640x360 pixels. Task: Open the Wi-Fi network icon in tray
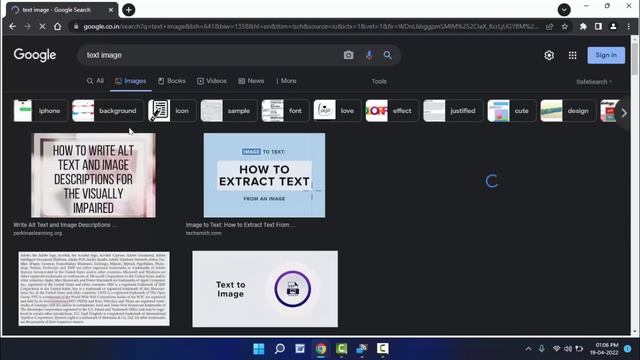[556, 349]
